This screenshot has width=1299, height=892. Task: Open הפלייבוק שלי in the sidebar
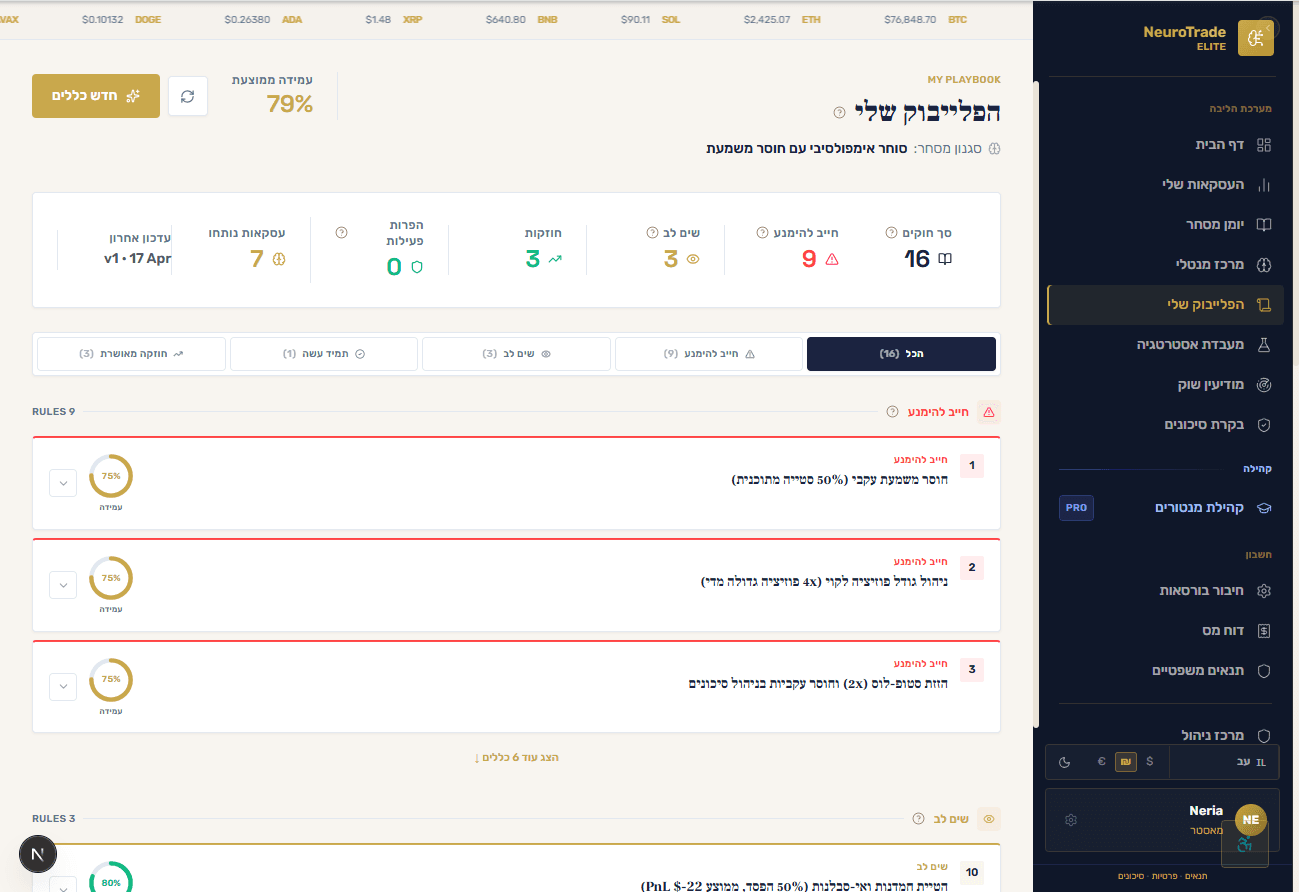click(x=1165, y=305)
